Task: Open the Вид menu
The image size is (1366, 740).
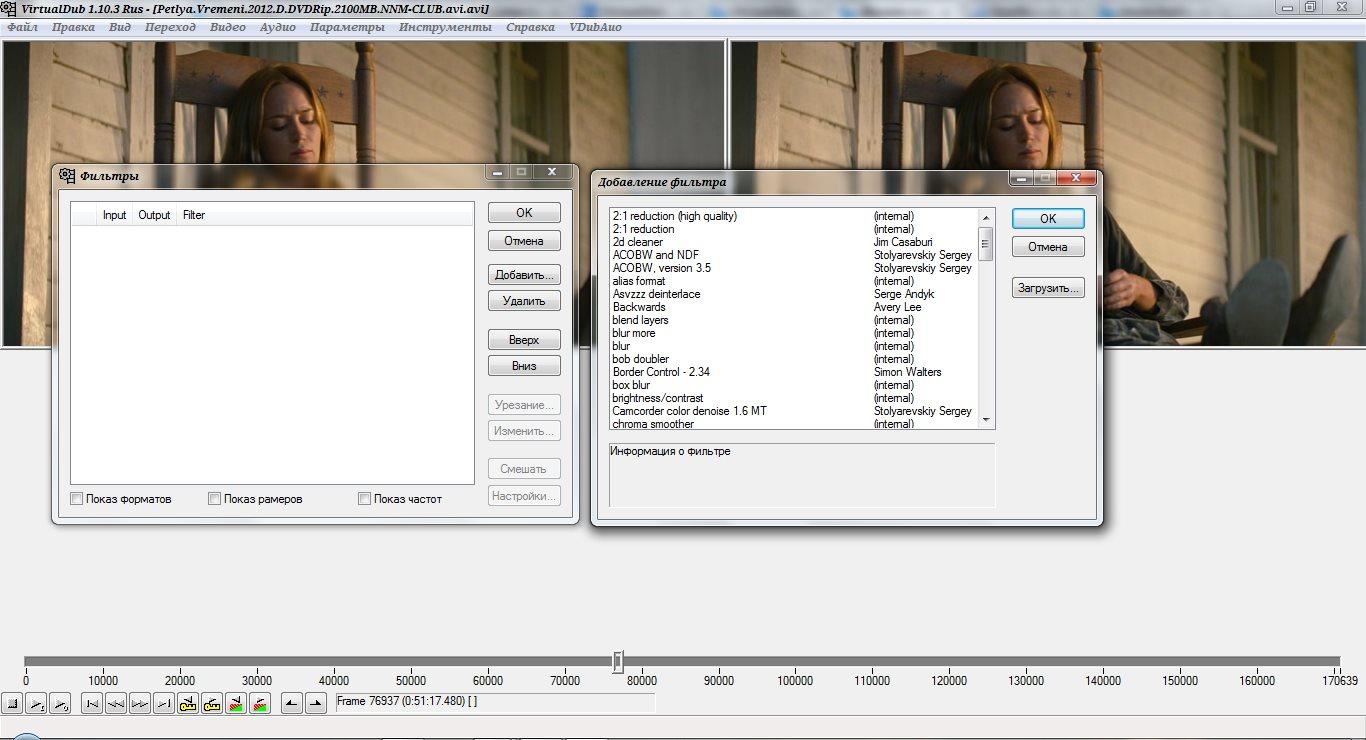Action: pos(120,27)
